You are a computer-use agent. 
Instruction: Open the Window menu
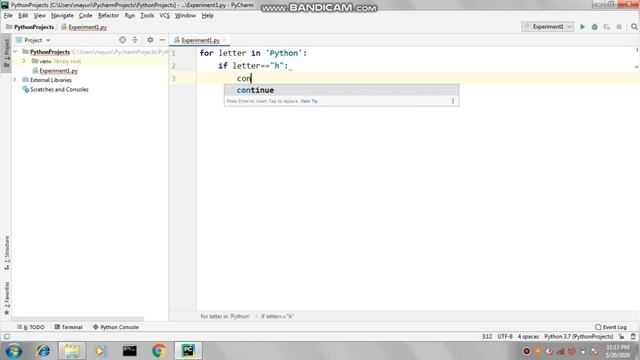click(x=185, y=16)
